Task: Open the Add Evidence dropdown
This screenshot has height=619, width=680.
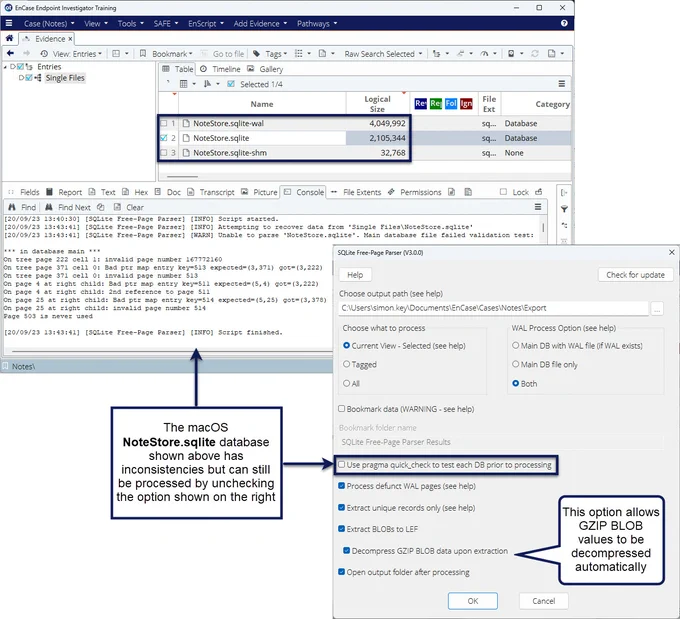Action: click(x=260, y=23)
